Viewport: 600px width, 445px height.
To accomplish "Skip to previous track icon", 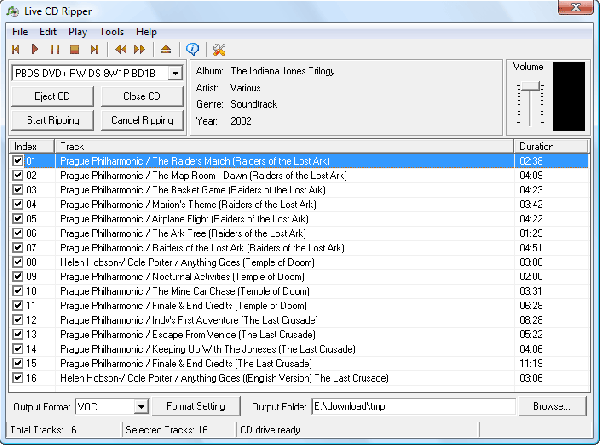I will click(16, 49).
